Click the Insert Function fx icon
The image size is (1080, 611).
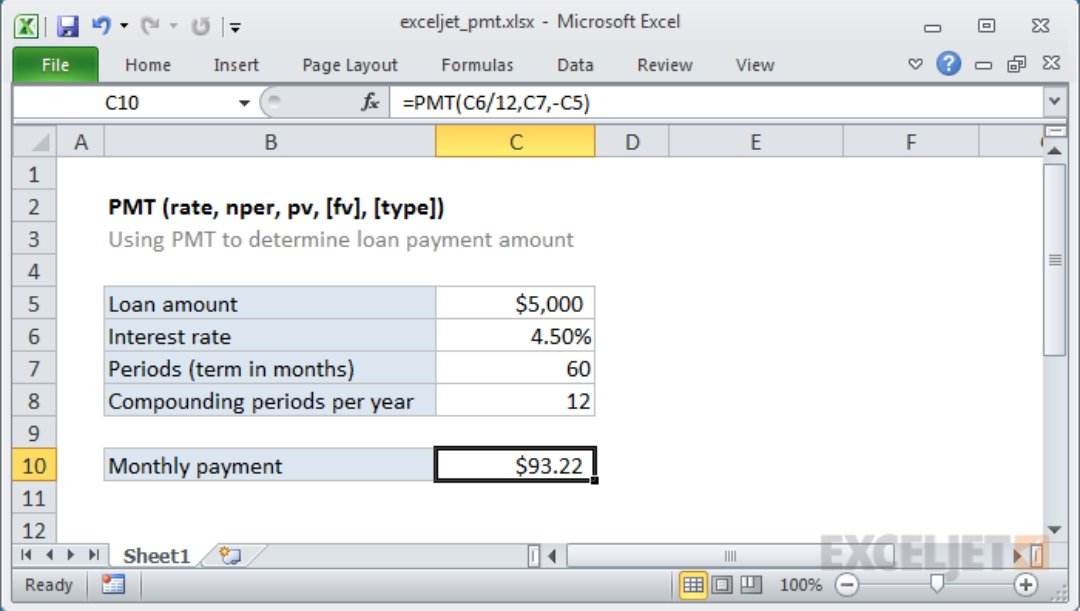click(x=370, y=103)
